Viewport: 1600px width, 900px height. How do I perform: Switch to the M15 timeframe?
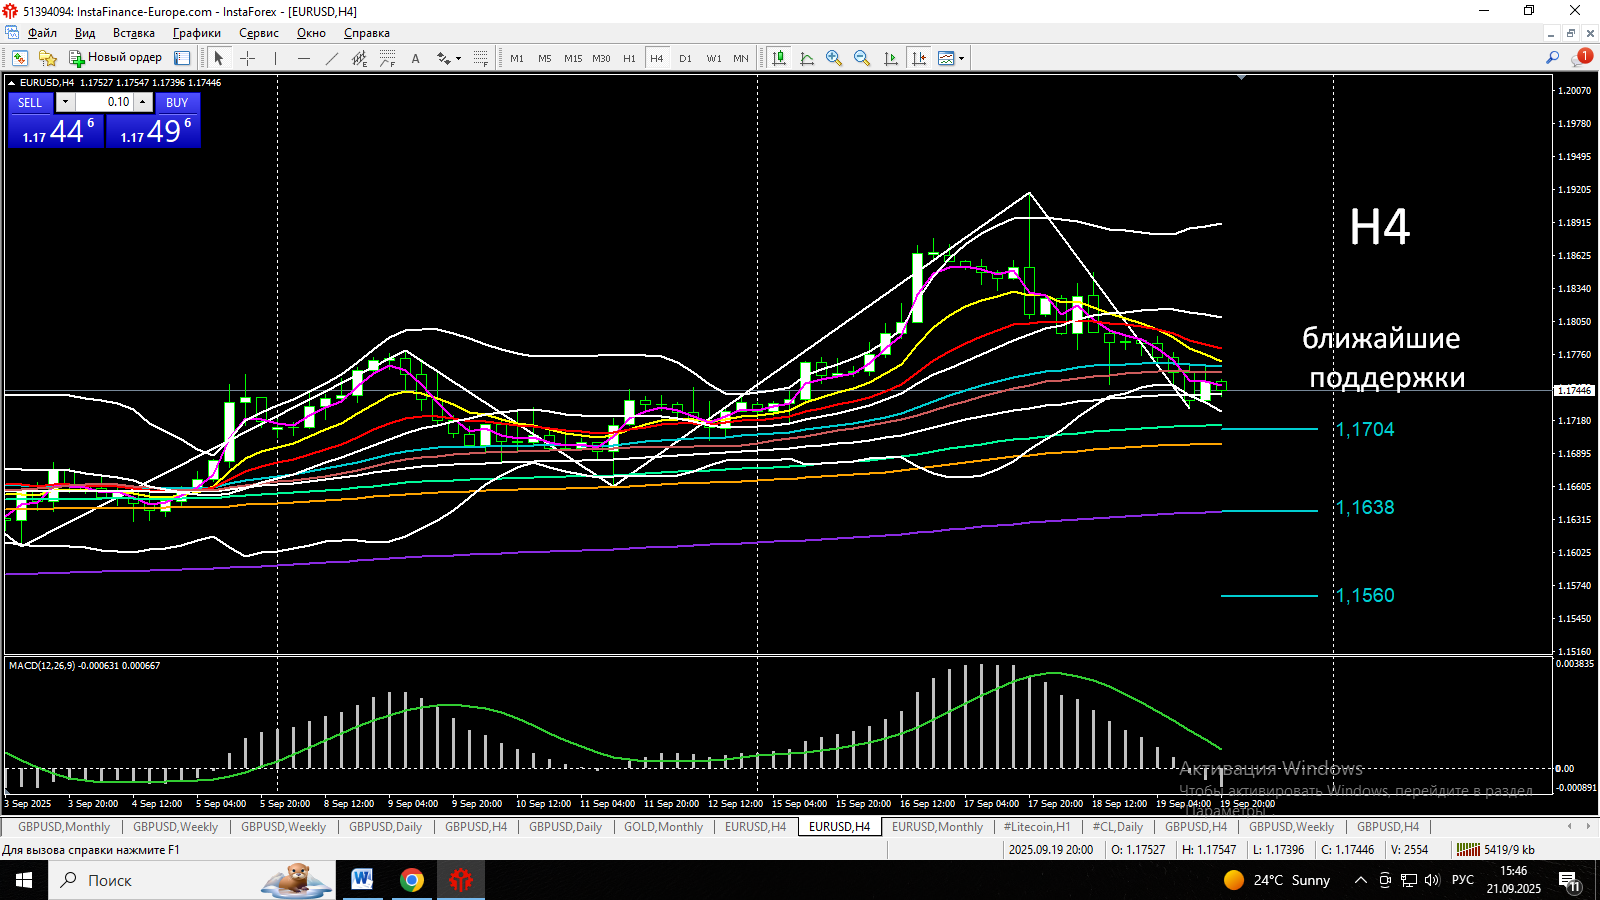point(573,58)
